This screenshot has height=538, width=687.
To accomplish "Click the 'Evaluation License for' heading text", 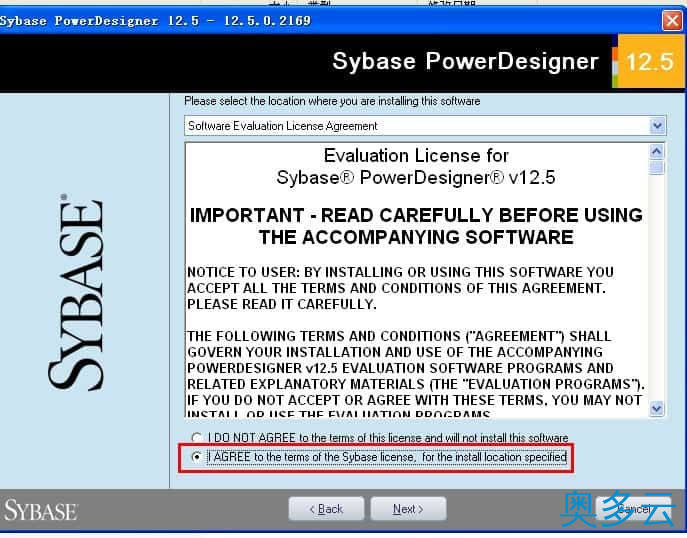I will pyautogui.click(x=416, y=156).
